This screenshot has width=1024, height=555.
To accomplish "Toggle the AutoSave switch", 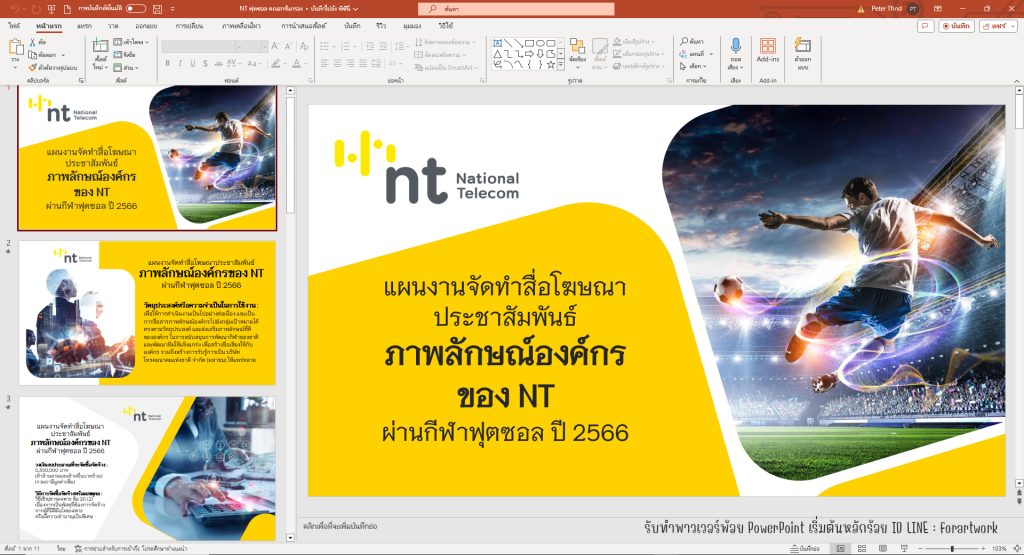I will (x=135, y=8).
